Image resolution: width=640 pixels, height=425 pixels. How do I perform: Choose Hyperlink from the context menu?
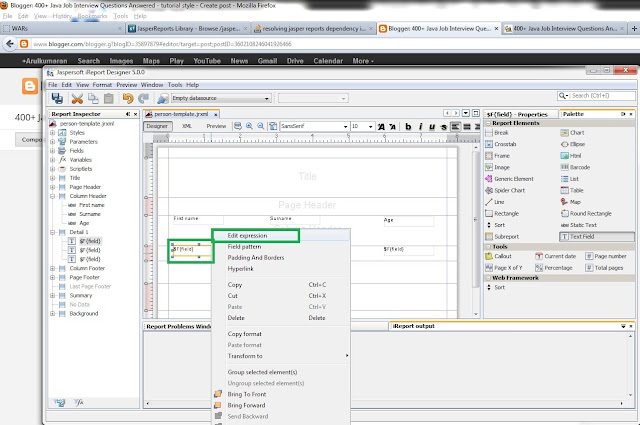click(281, 269)
